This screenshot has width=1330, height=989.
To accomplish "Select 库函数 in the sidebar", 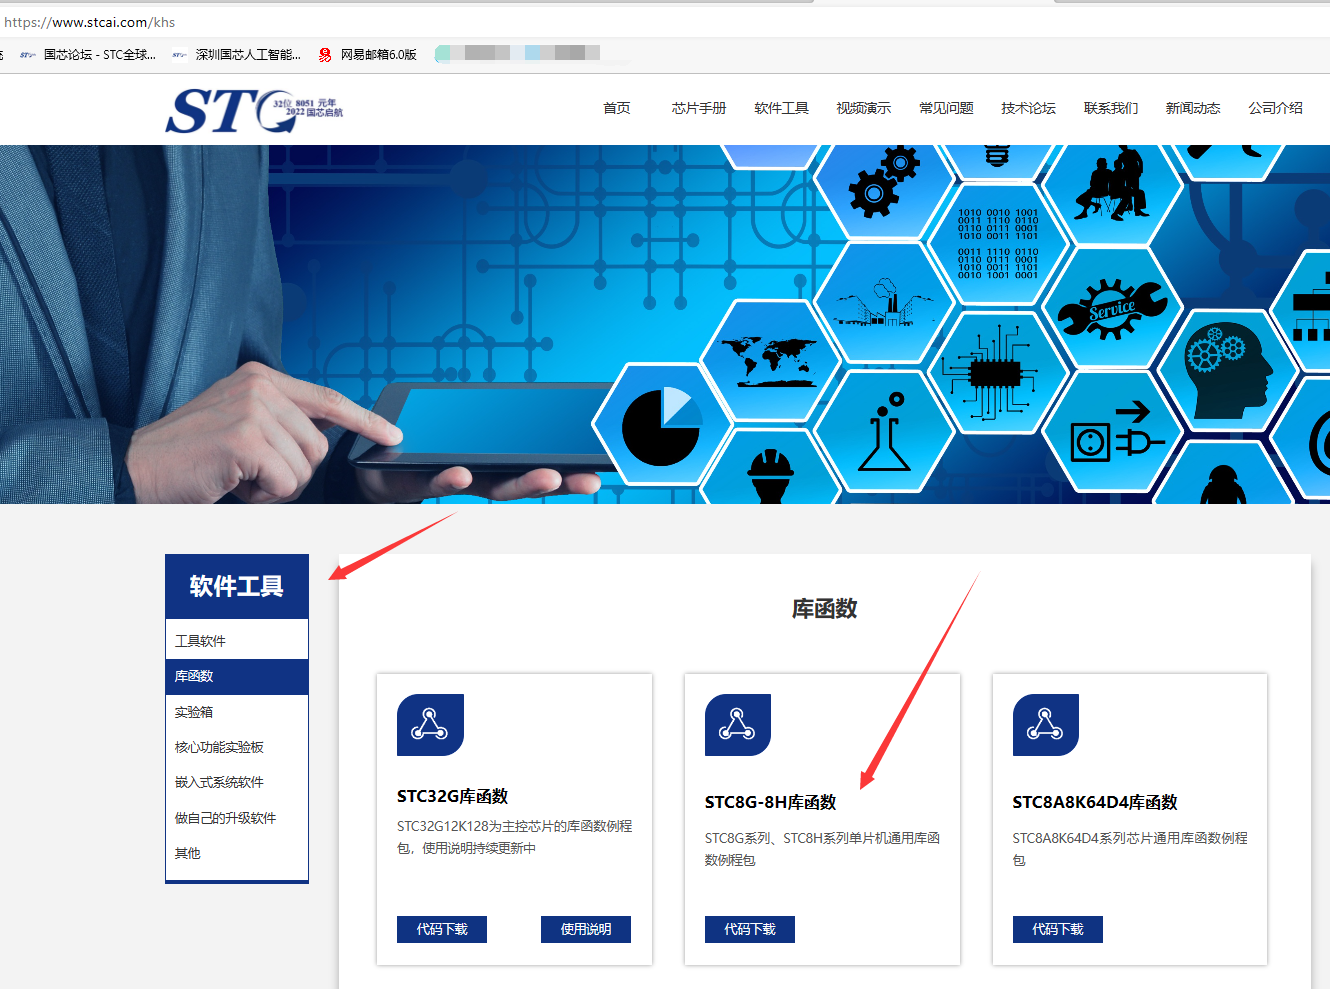I will (x=237, y=676).
